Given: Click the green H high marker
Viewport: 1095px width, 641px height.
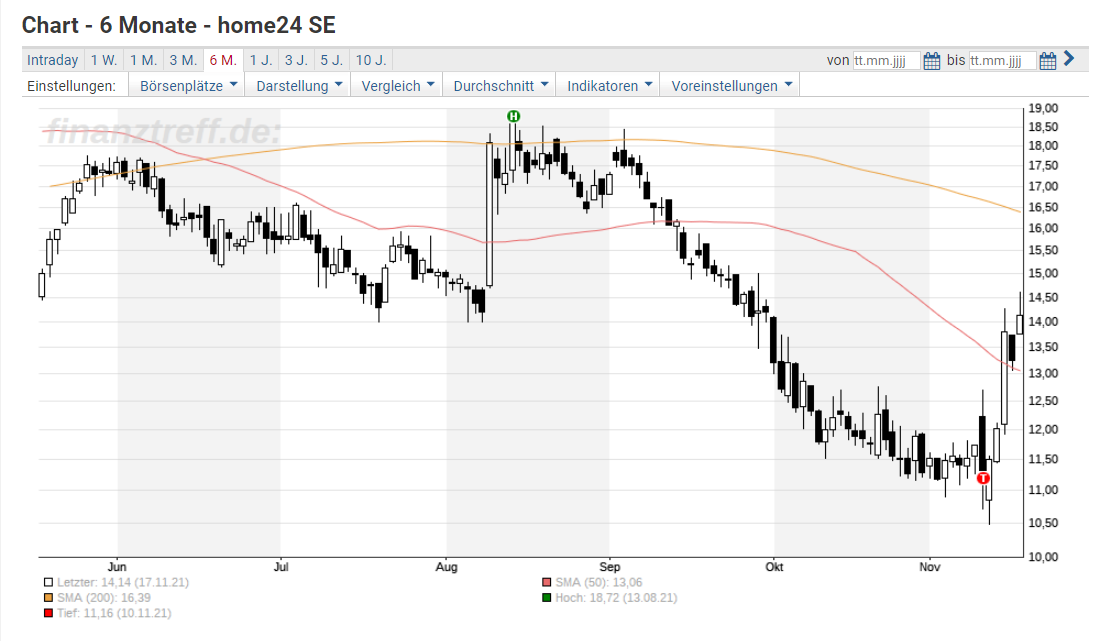Looking at the screenshot, I should 514,116.
